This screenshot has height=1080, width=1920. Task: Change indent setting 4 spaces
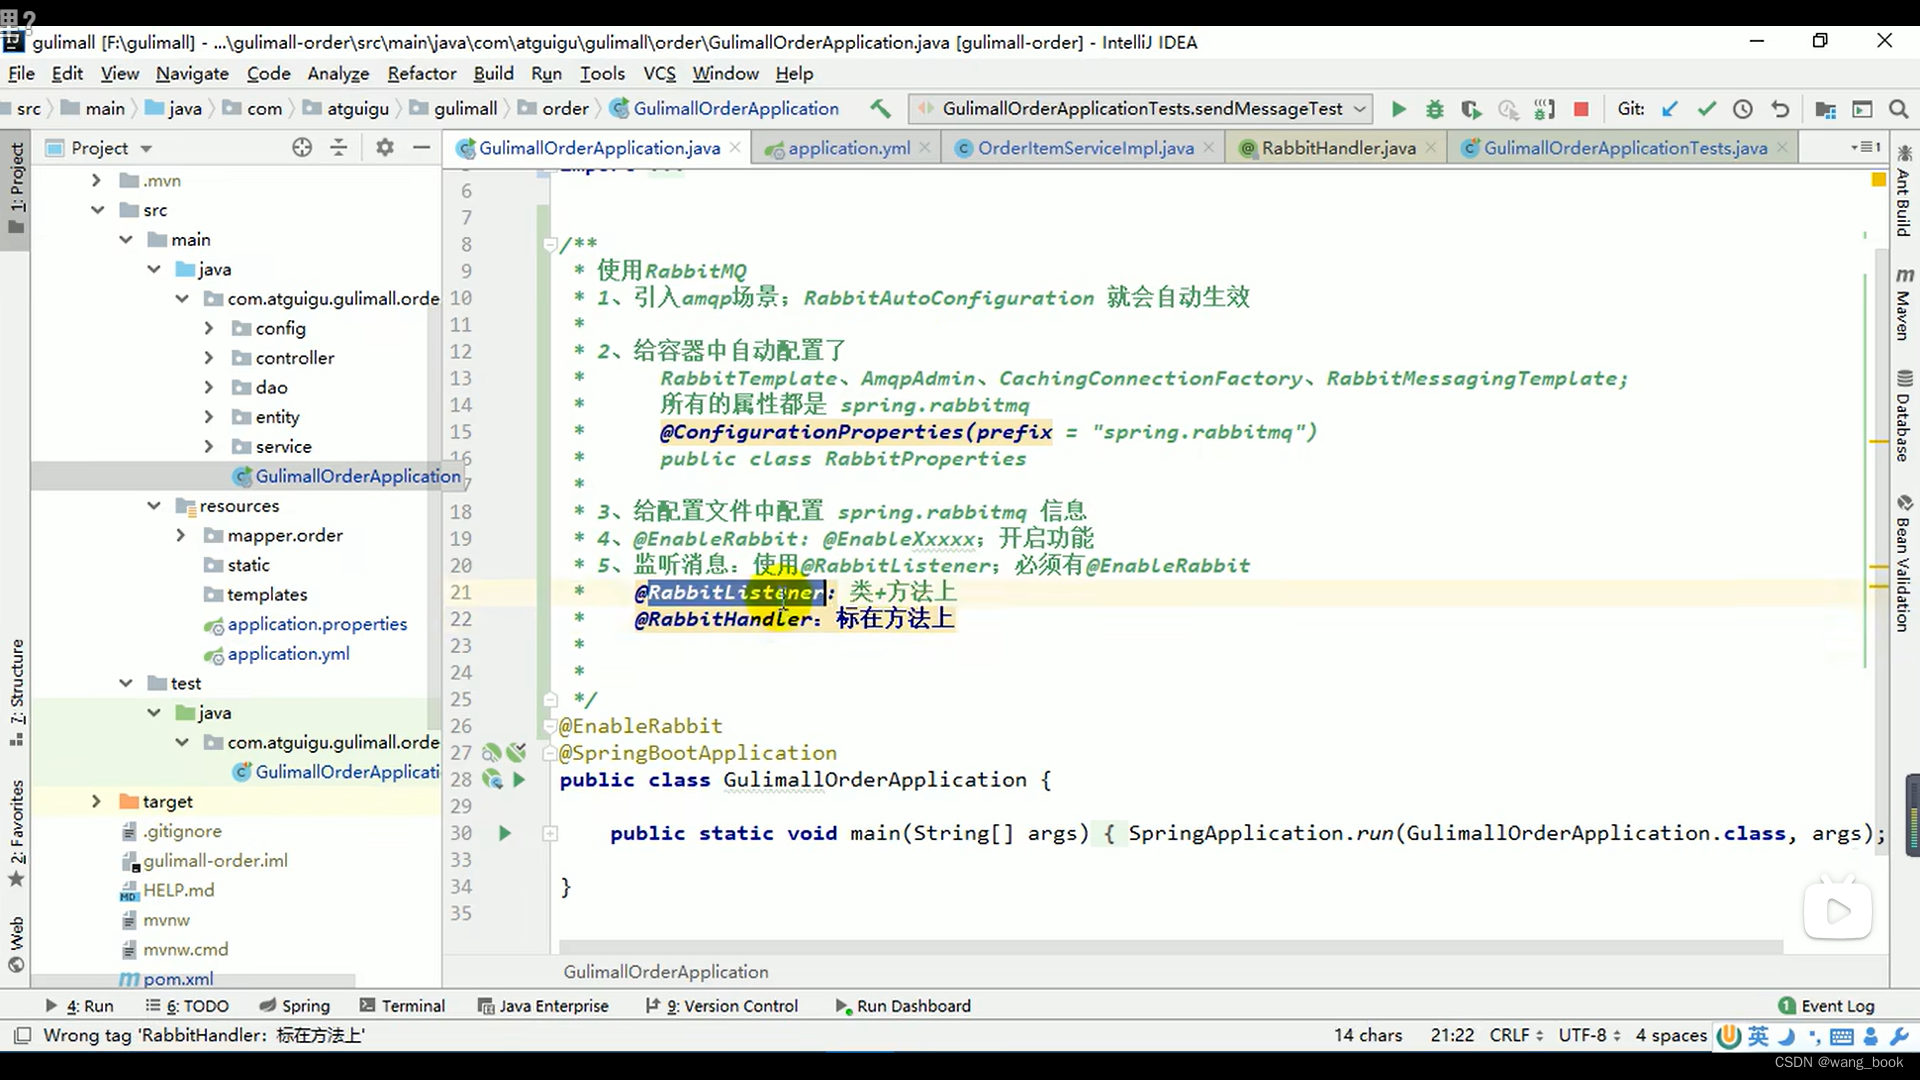(x=1670, y=1035)
